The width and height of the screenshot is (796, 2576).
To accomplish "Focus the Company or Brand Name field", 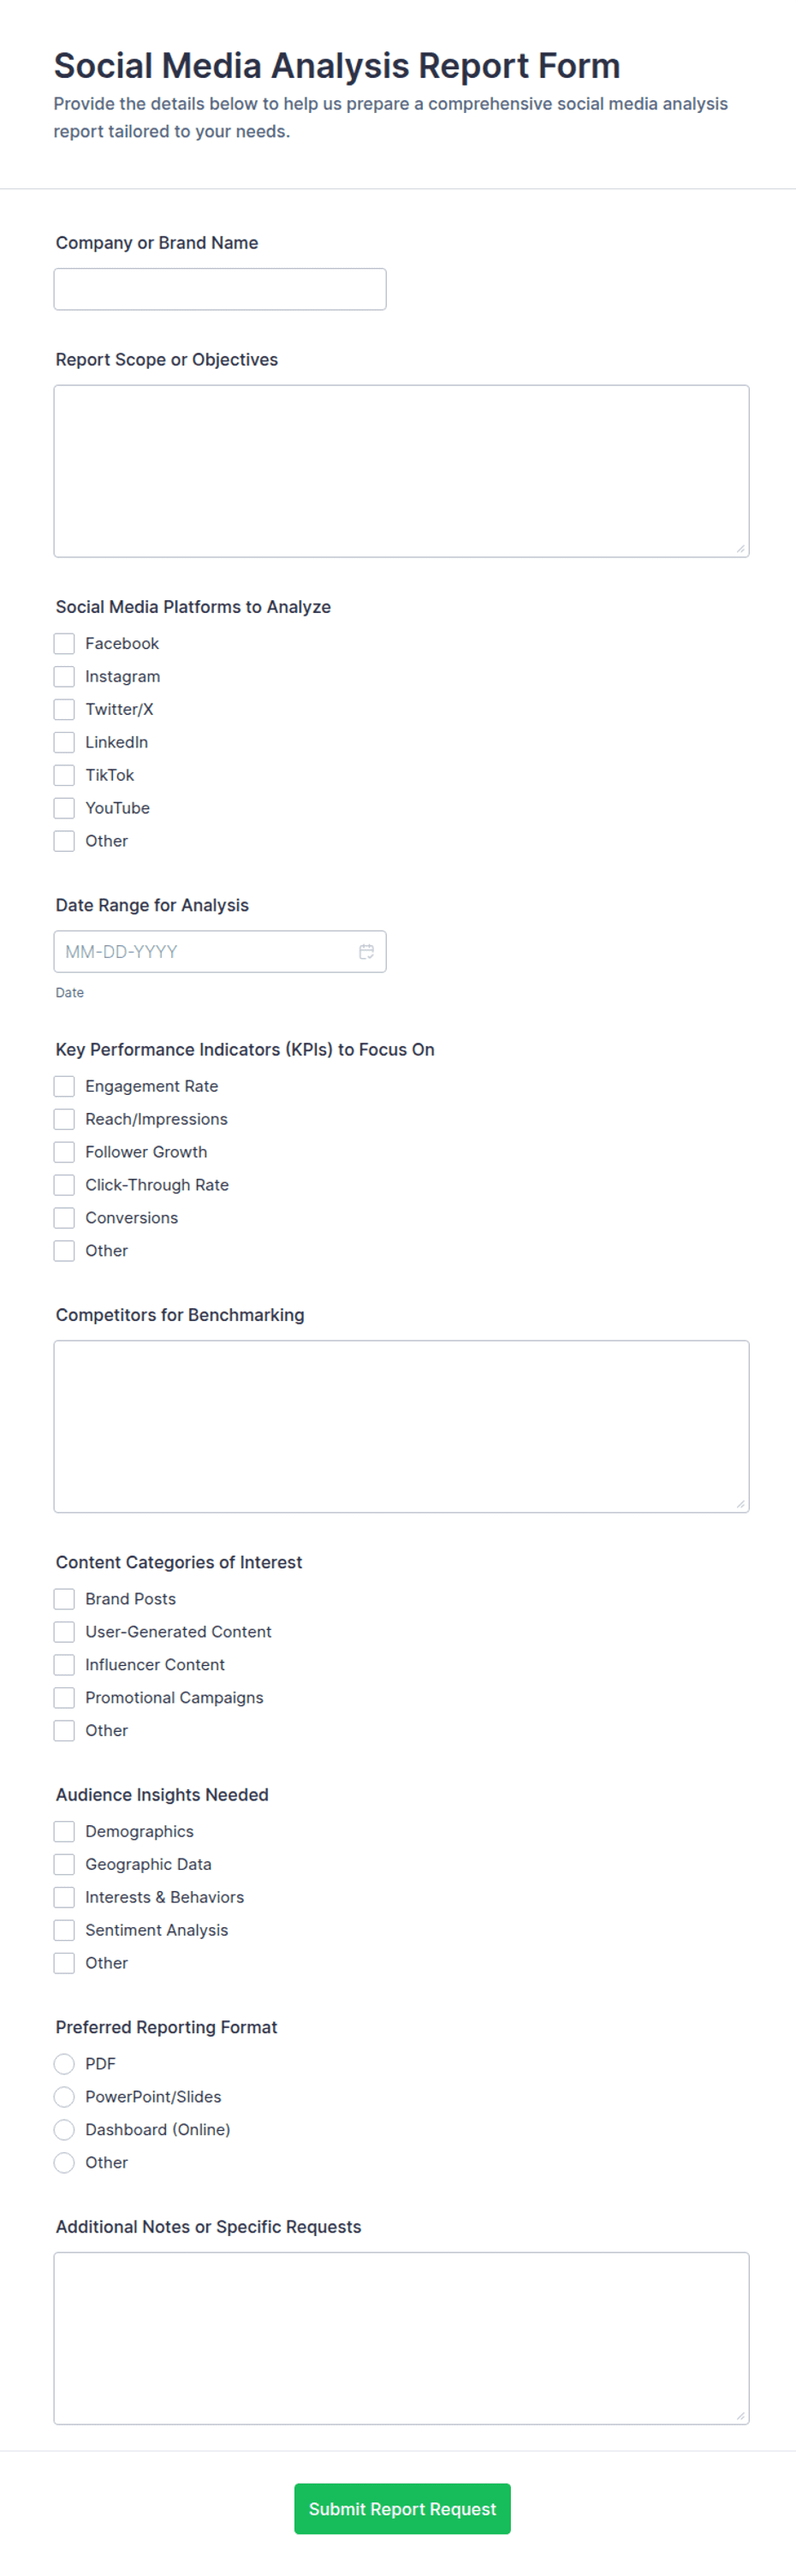I will click(x=220, y=289).
